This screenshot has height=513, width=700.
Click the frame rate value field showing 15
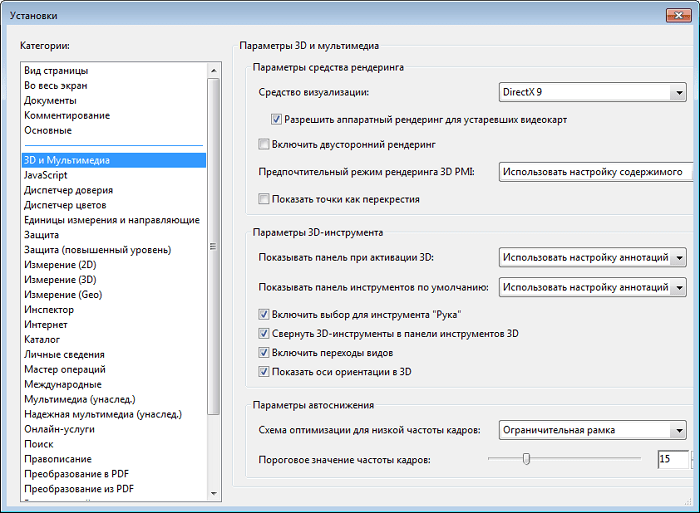click(673, 459)
